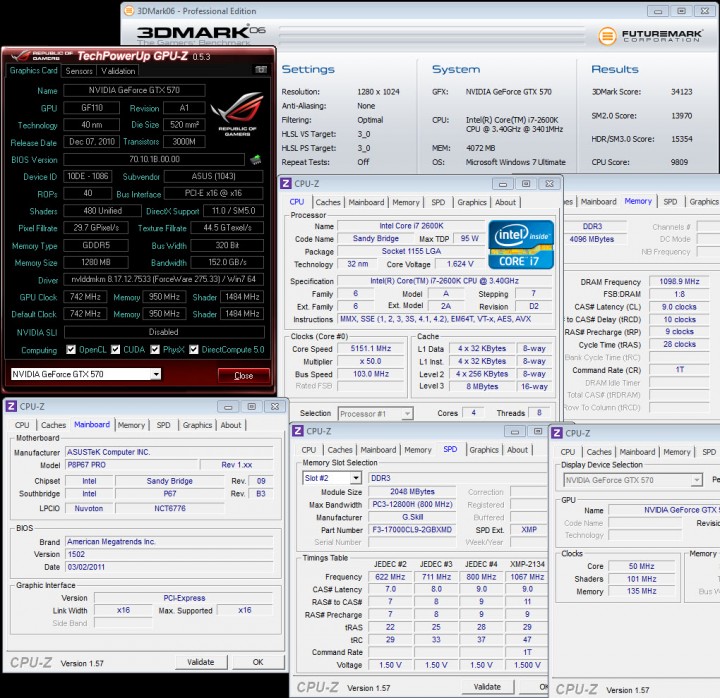Click the Multiplier value x 50.0
The height and width of the screenshot is (698, 720).
(371, 361)
